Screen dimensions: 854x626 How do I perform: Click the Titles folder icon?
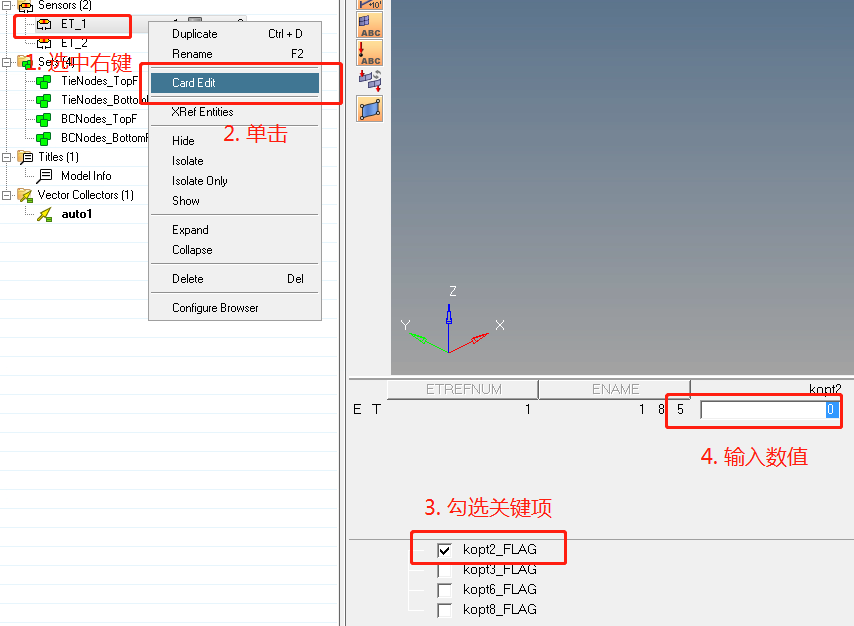point(26,157)
